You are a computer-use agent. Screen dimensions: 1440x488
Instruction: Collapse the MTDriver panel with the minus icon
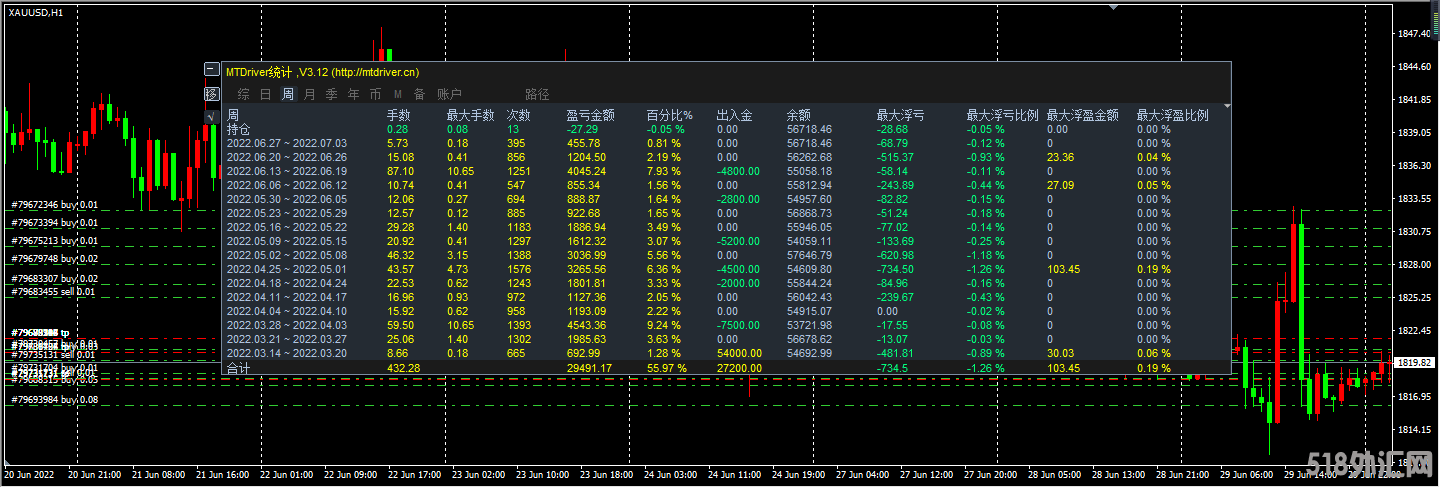point(211,69)
